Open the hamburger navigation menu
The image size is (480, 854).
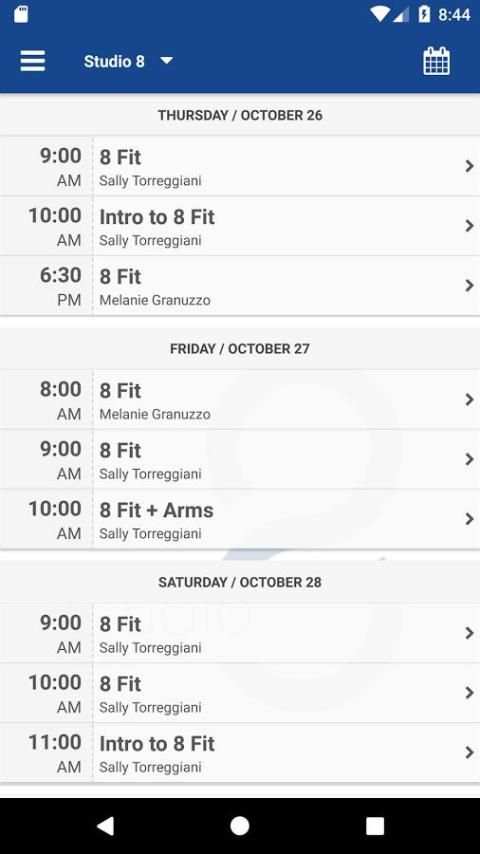tap(33, 61)
